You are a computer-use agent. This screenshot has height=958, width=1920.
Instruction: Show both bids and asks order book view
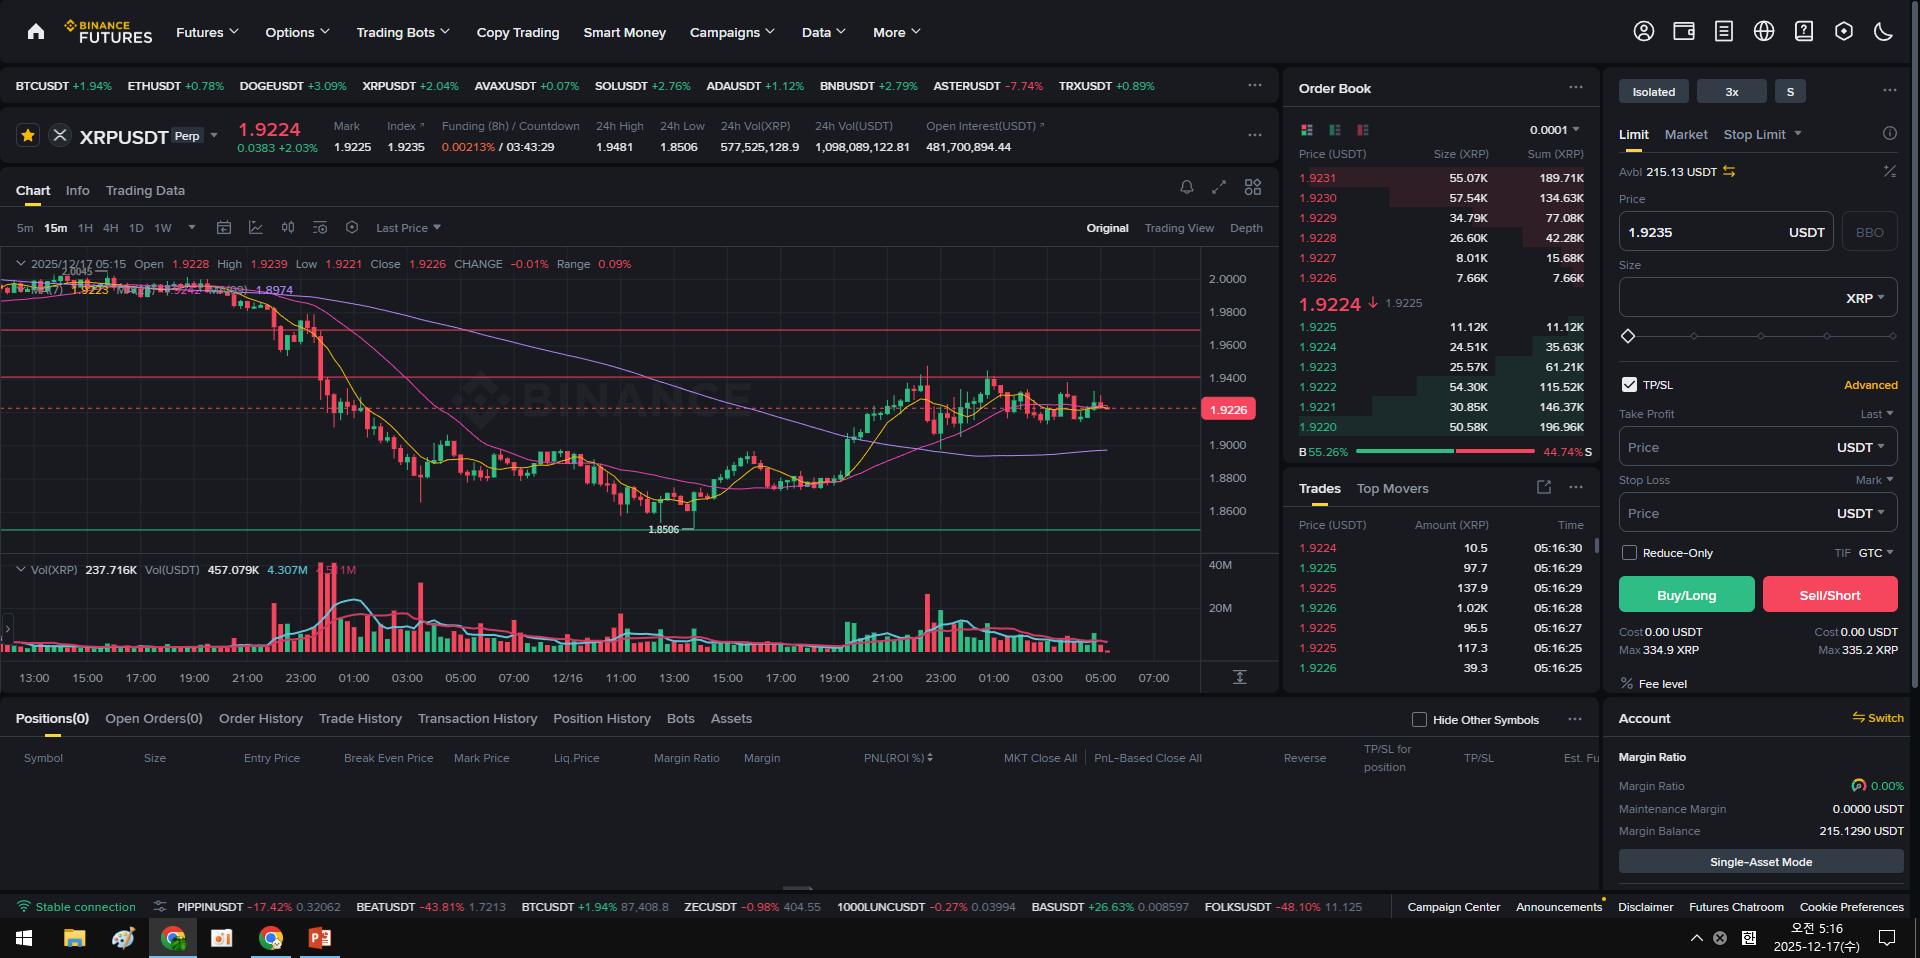coord(1307,130)
